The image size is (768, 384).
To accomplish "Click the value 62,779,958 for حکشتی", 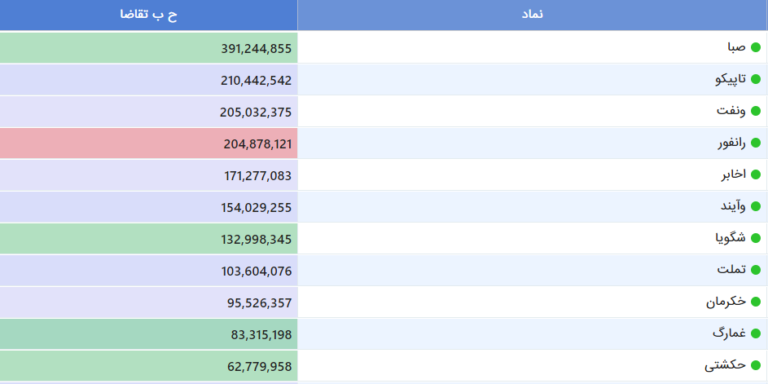I will pyautogui.click(x=259, y=367).
